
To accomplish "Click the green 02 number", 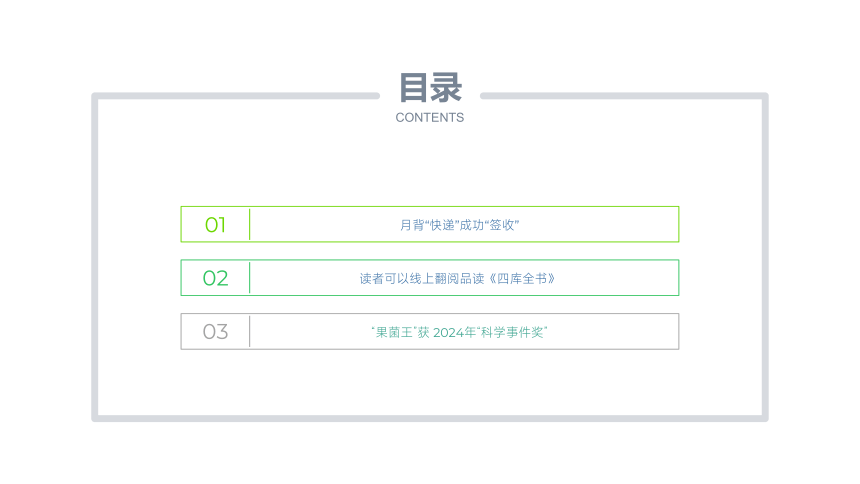I will [x=215, y=278].
